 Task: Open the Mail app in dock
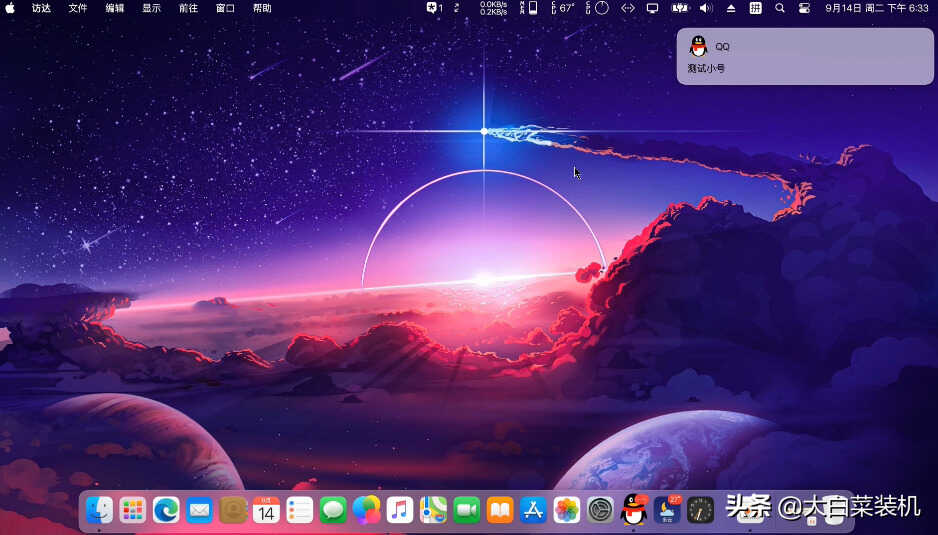point(199,510)
